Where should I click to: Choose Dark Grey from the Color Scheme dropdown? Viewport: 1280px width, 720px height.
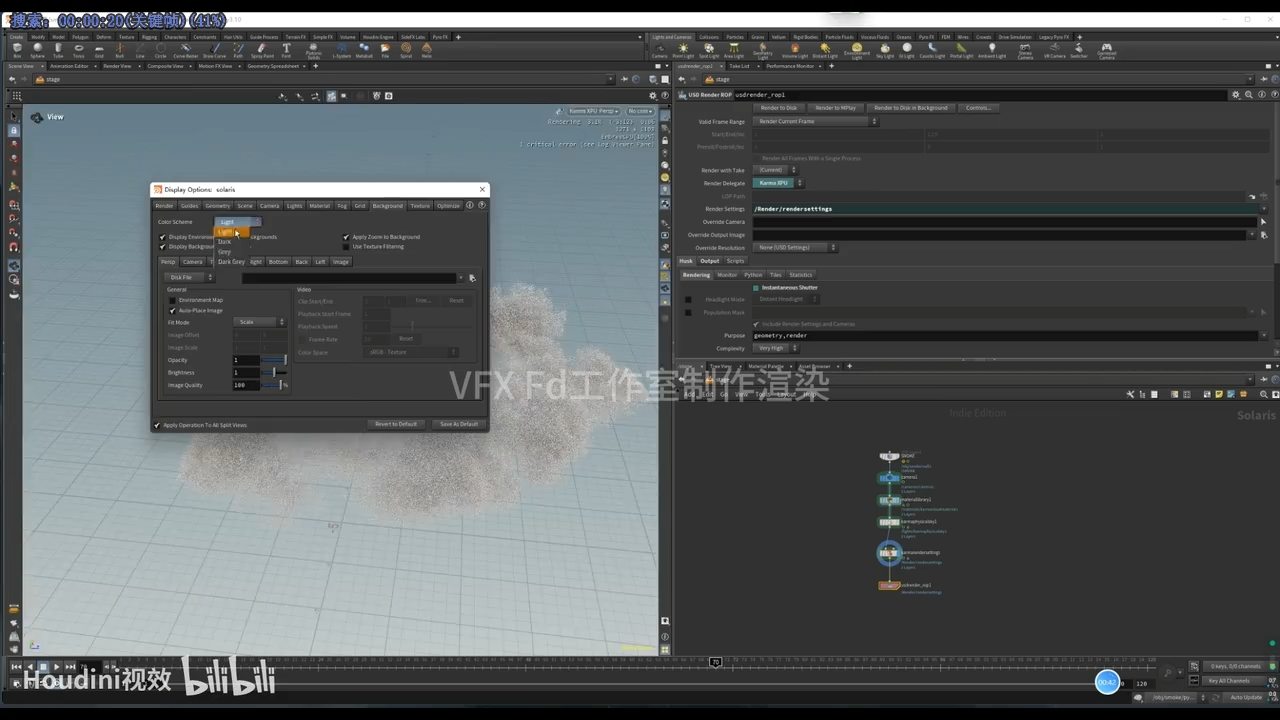coord(231,261)
